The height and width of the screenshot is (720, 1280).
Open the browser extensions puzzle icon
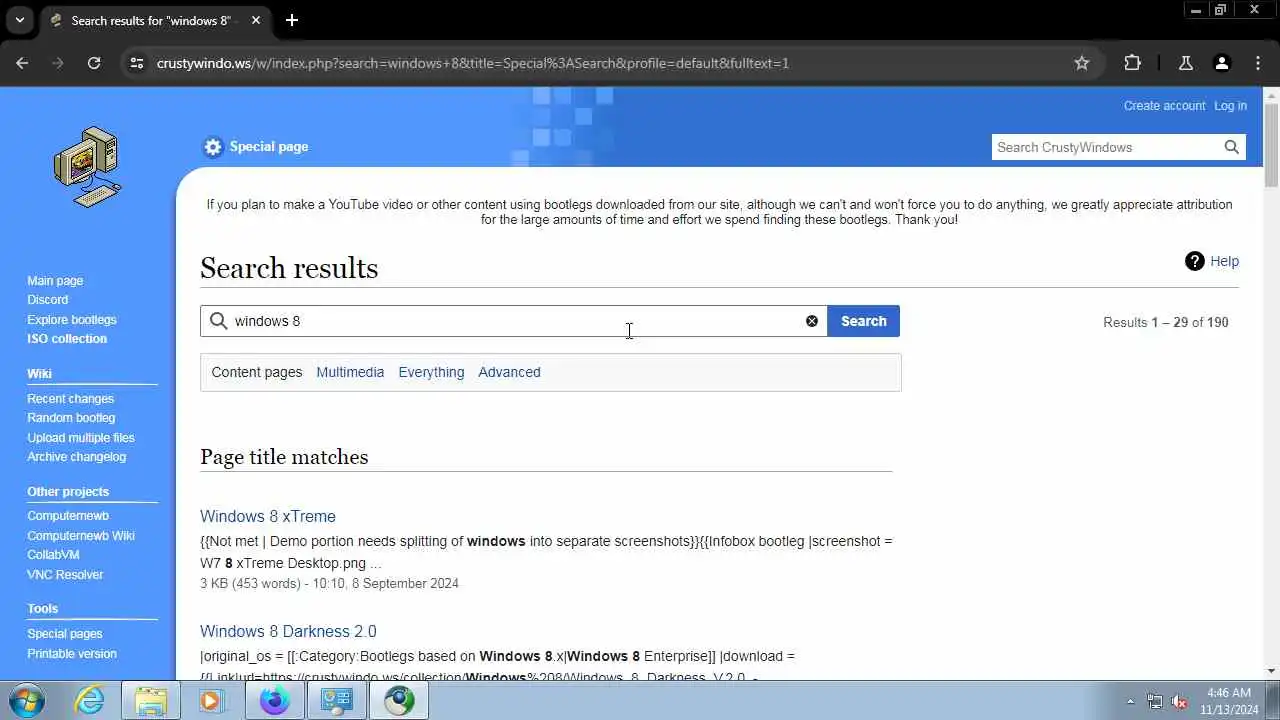pos(1132,63)
